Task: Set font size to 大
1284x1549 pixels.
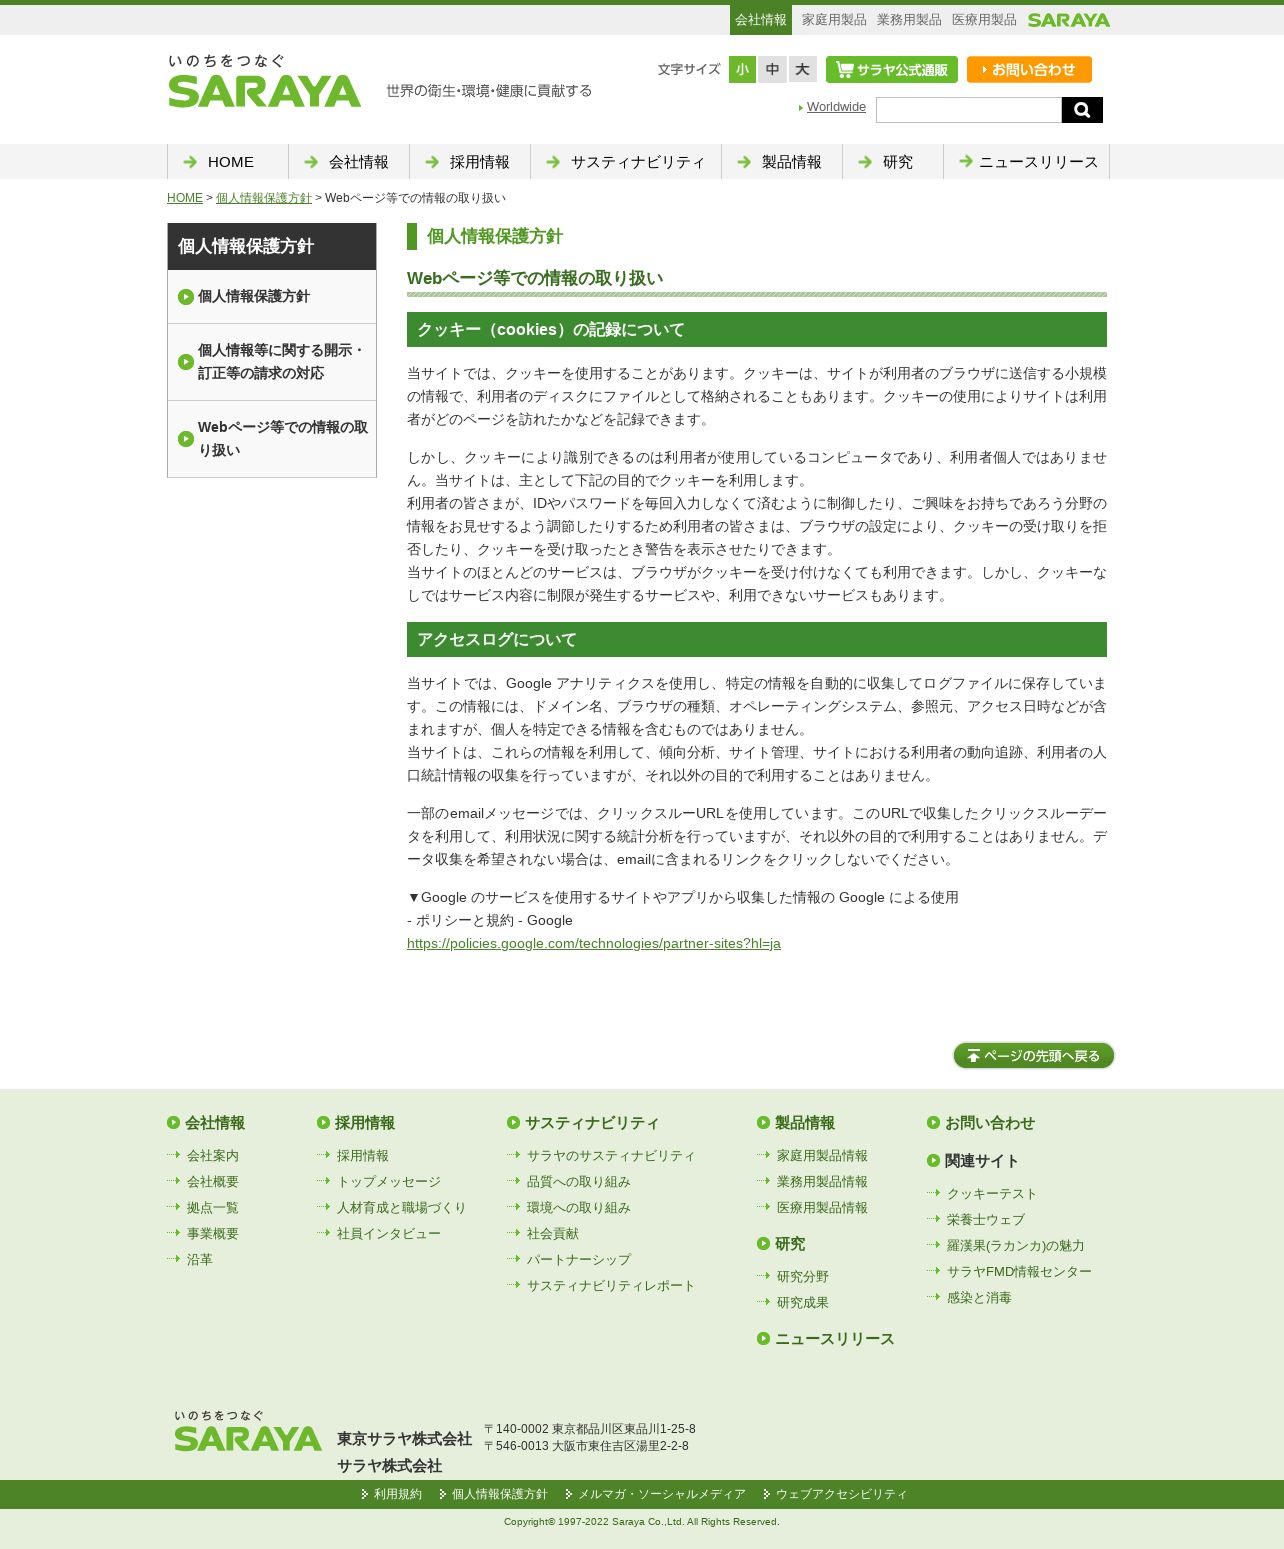Action: click(802, 69)
